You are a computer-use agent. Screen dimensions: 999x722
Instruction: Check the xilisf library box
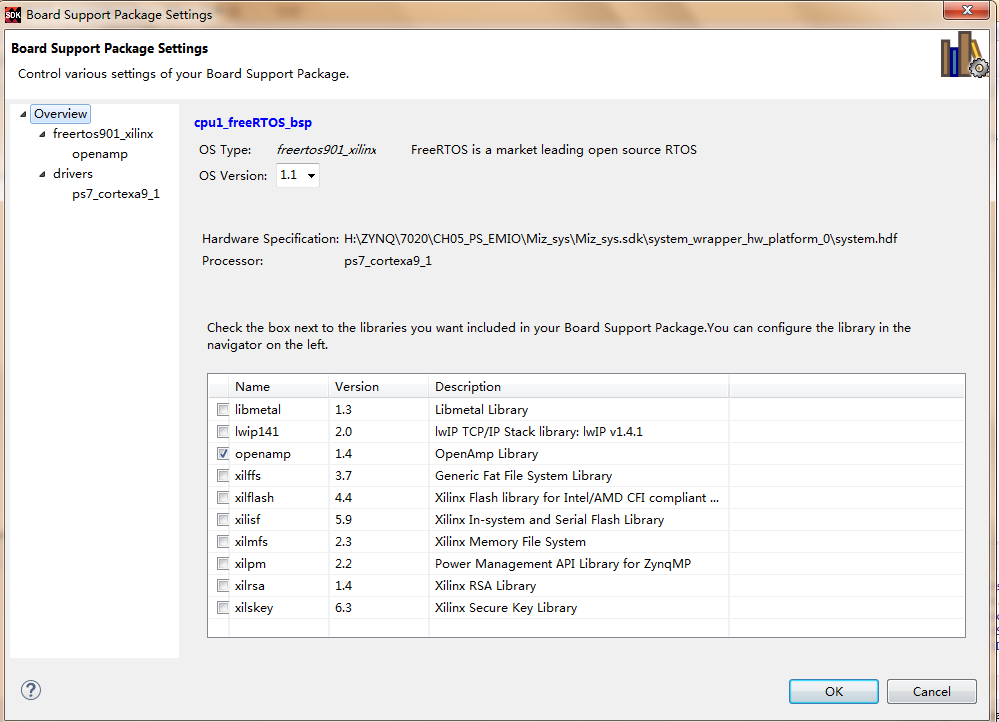223,519
